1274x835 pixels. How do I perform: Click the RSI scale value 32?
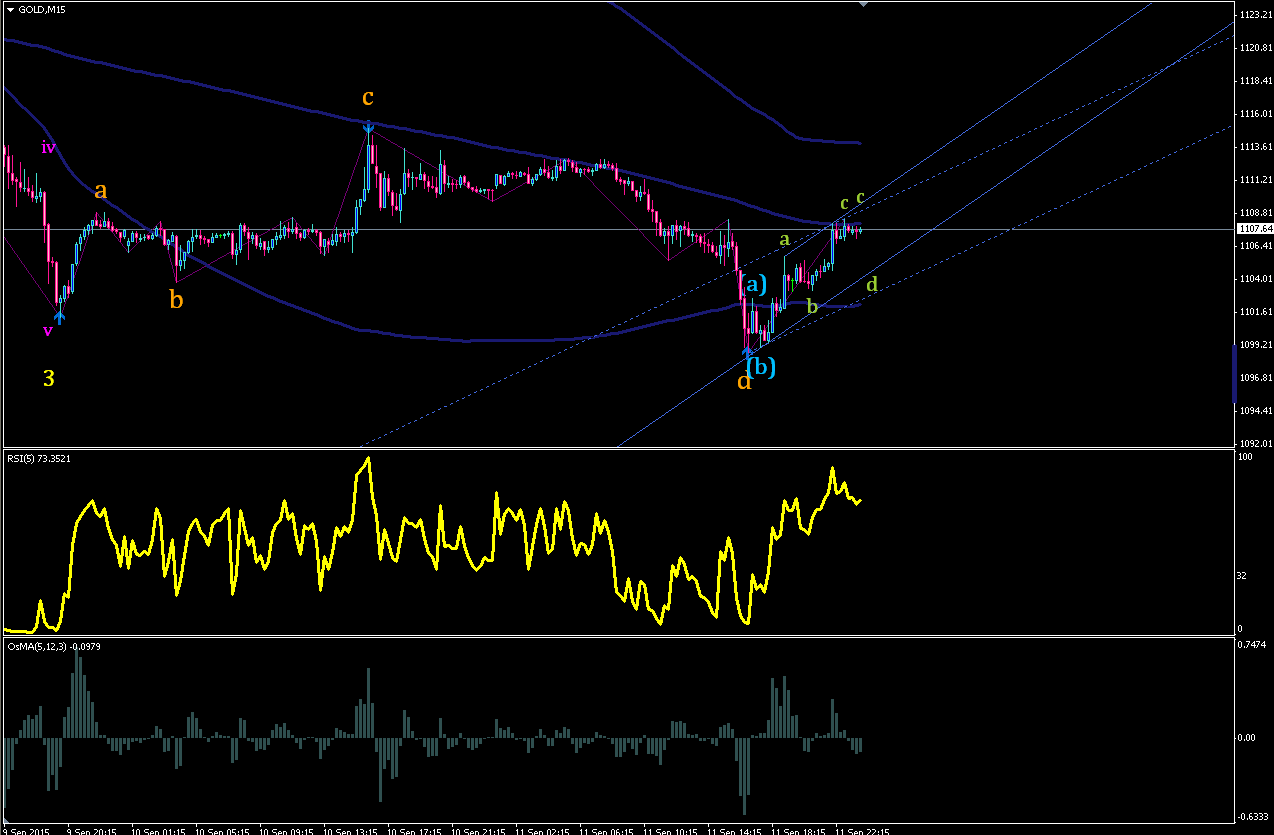coord(1243,577)
